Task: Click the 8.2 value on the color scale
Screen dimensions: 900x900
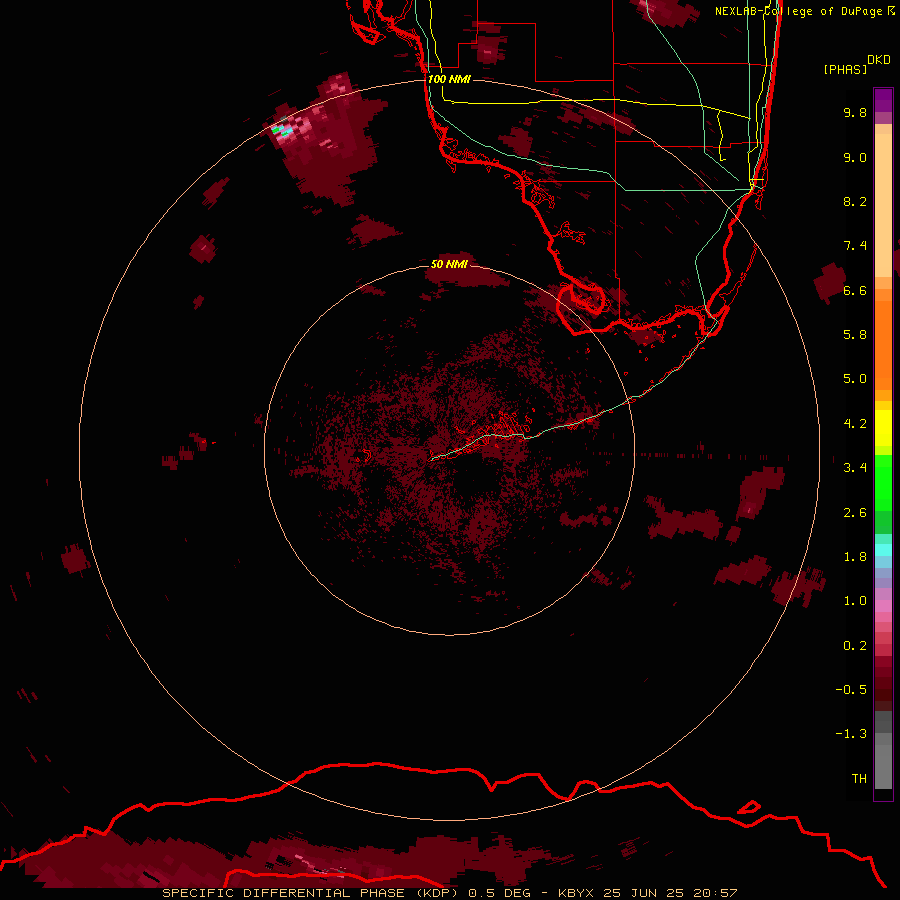Action: pos(855,201)
